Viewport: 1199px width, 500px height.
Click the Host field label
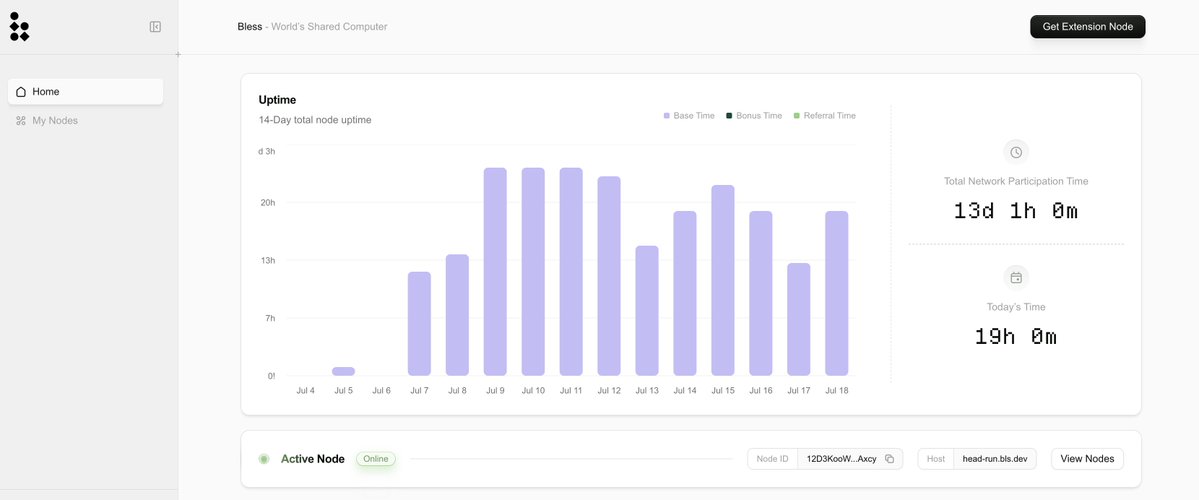(936, 459)
